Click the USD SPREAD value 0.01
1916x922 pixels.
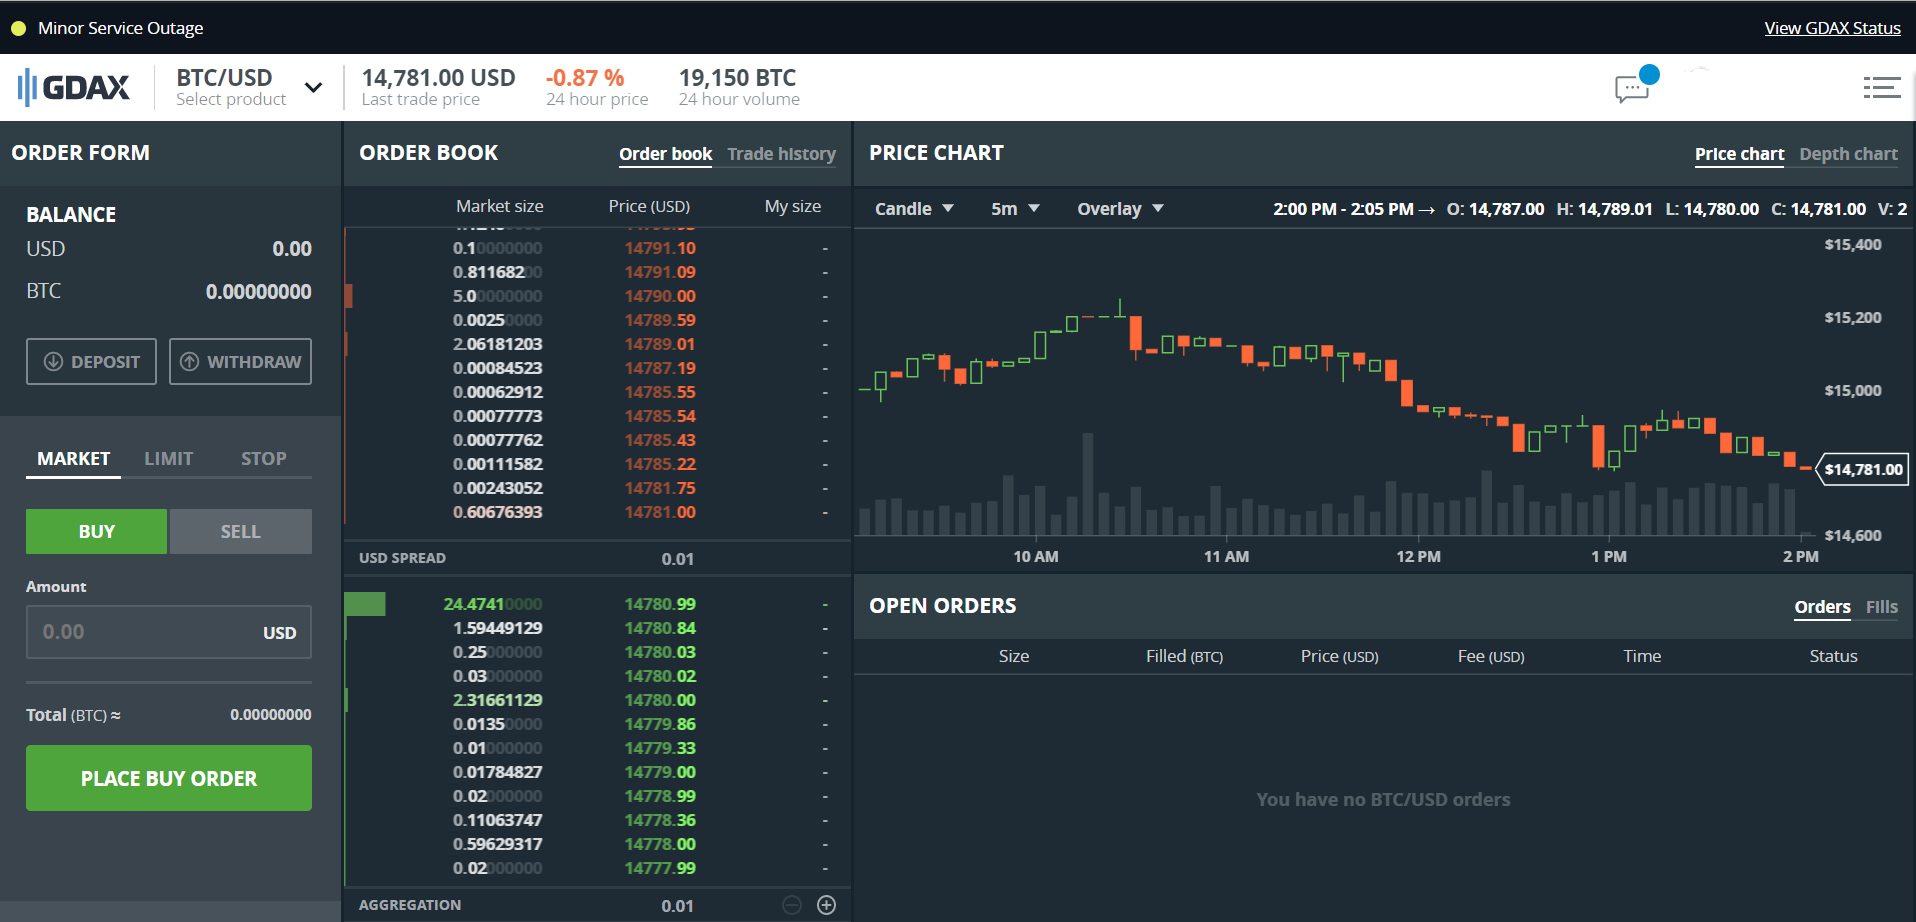click(677, 559)
